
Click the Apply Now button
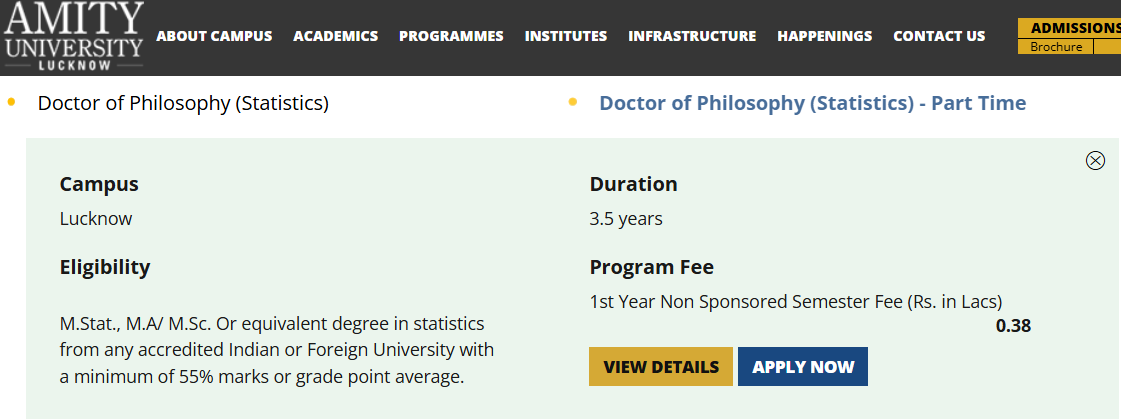pyautogui.click(x=802, y=367)
